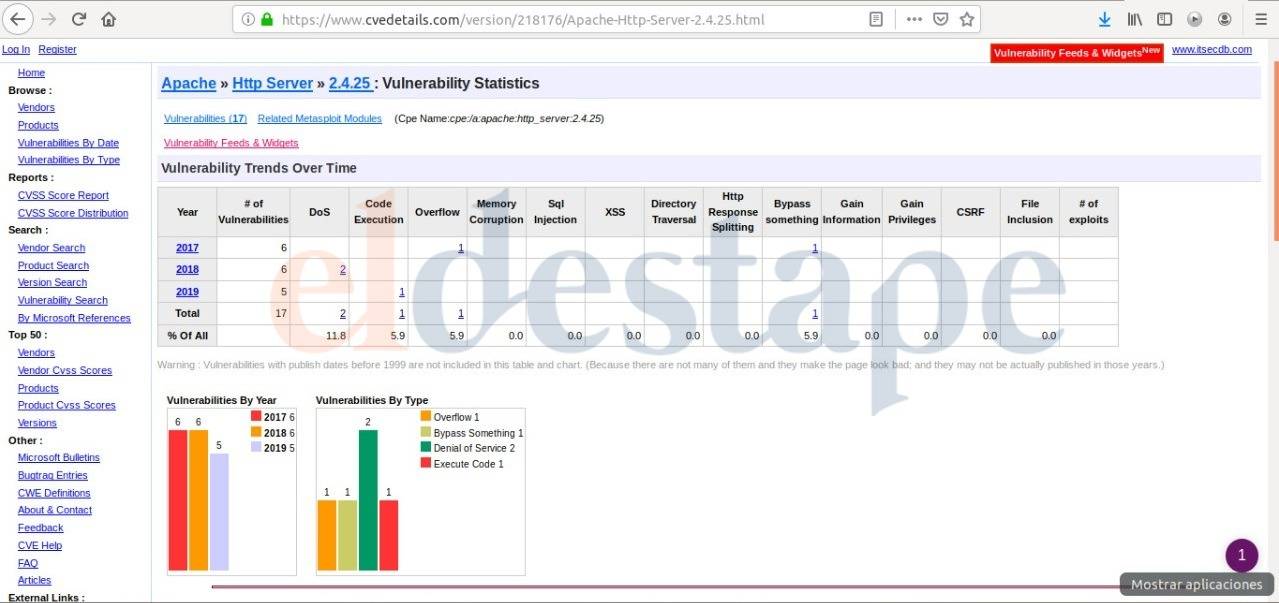Open the 2019 year row link
This screenshot has width=1279, height=603.
(187, 292)
